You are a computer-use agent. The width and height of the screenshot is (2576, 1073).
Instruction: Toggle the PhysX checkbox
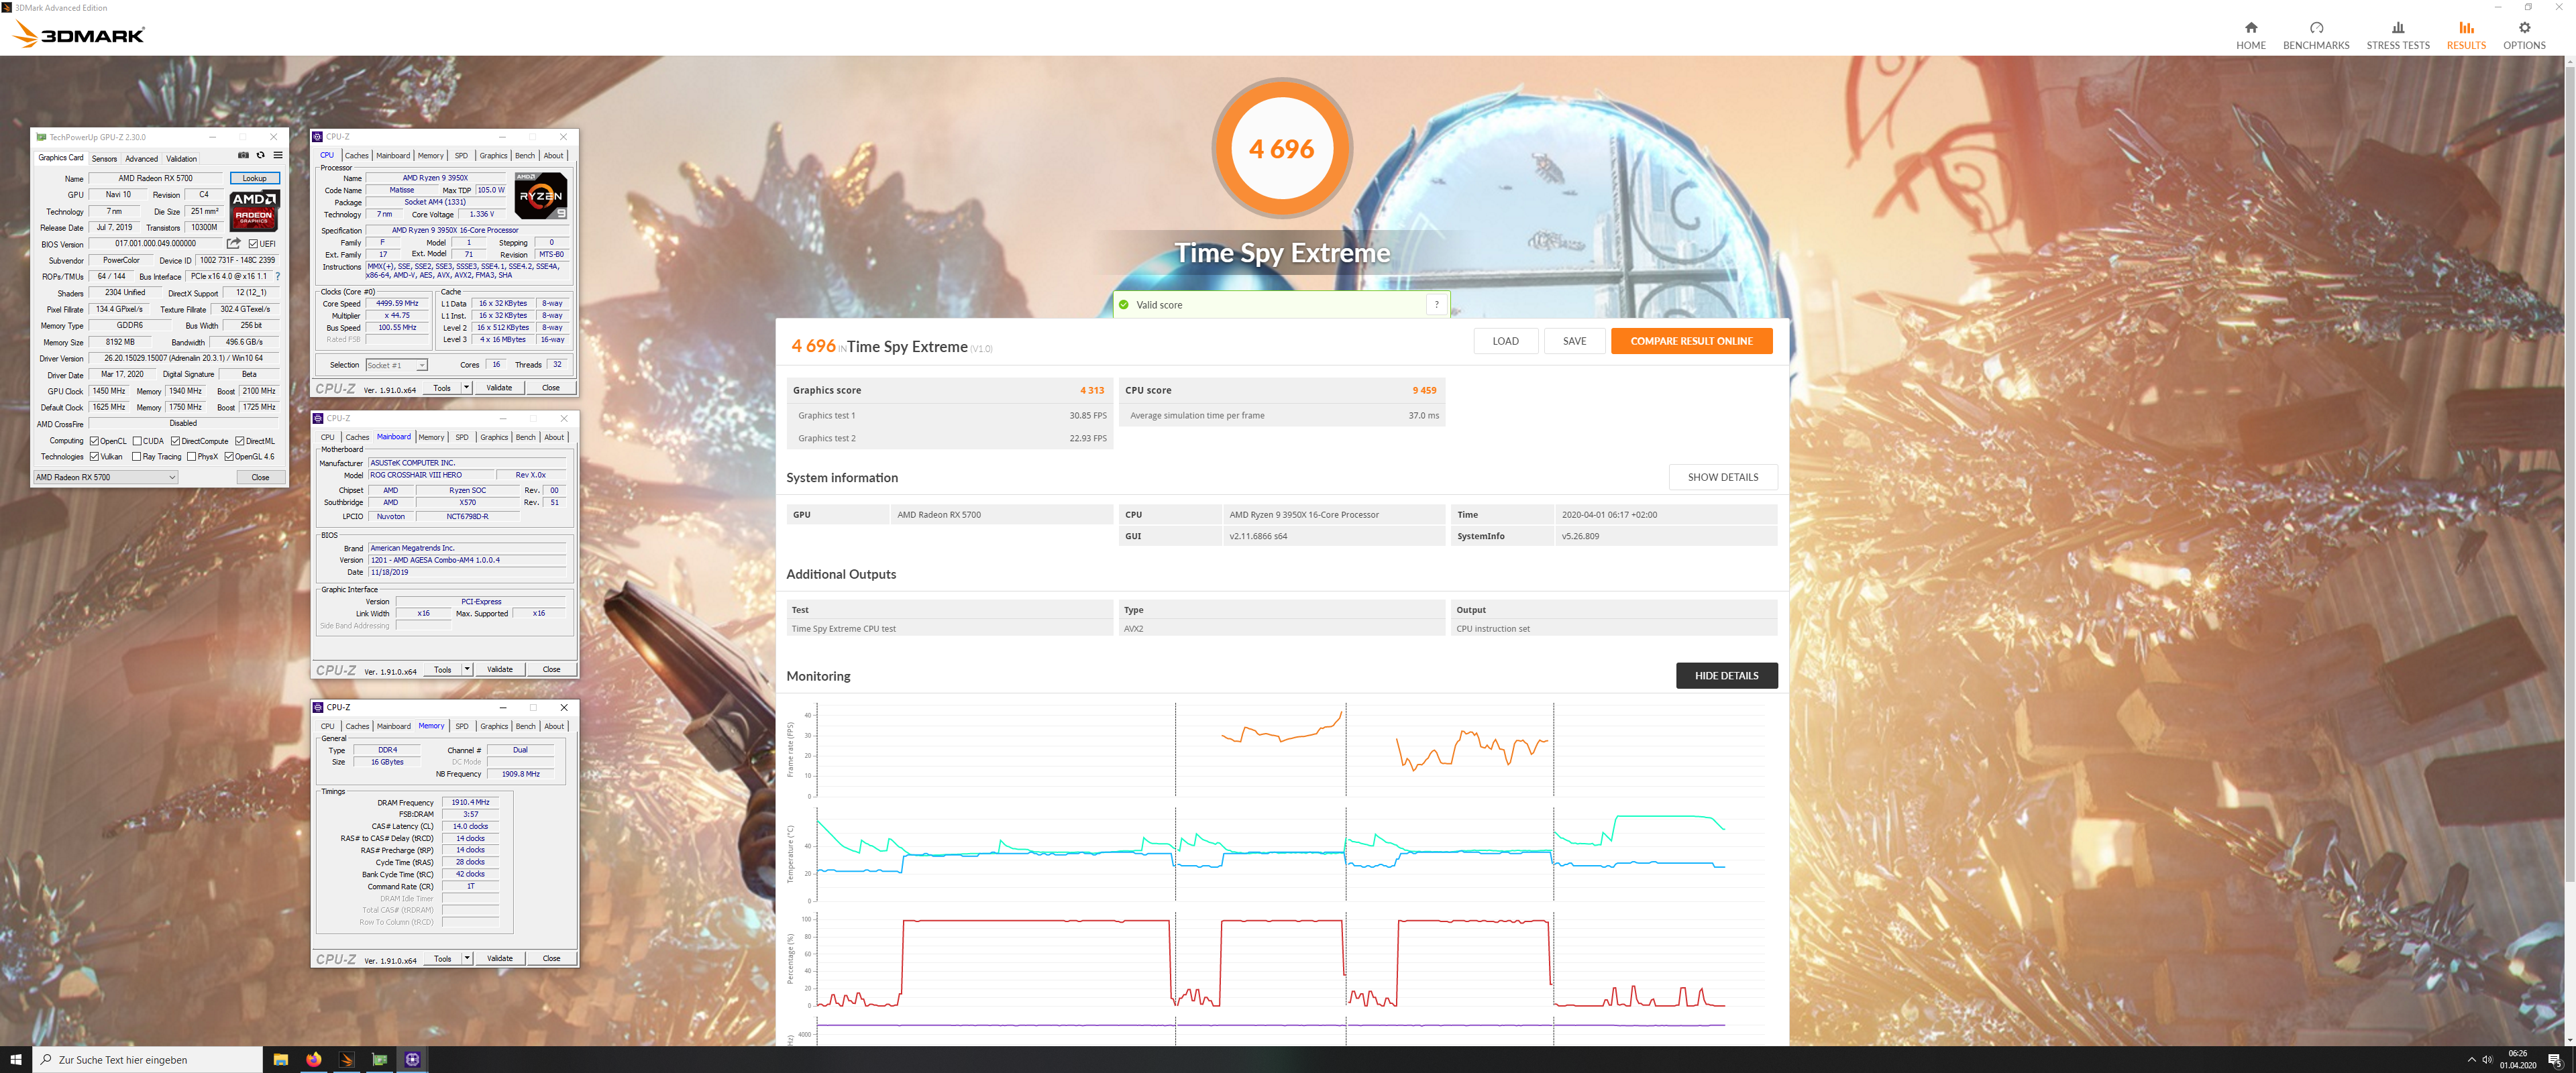(192, 457)
